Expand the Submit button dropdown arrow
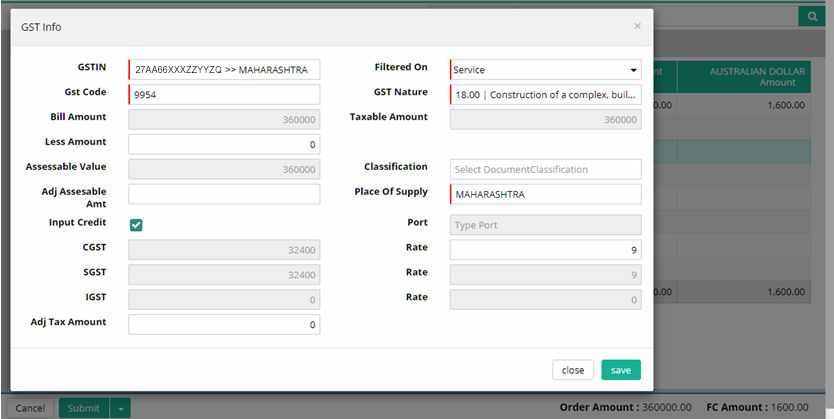The width and height of the screenshot is (834, 419). 121,408
